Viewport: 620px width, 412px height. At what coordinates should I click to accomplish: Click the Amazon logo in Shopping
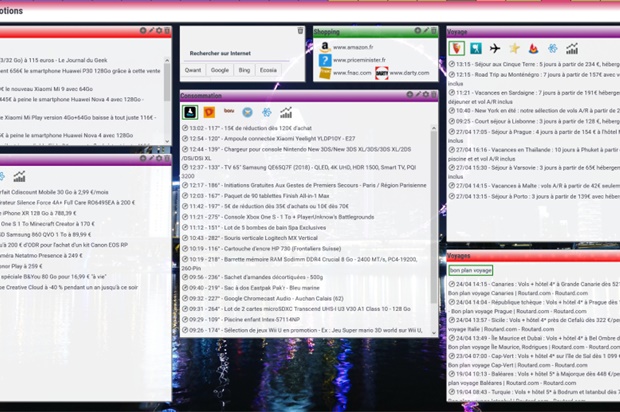(x=325, y=47)
